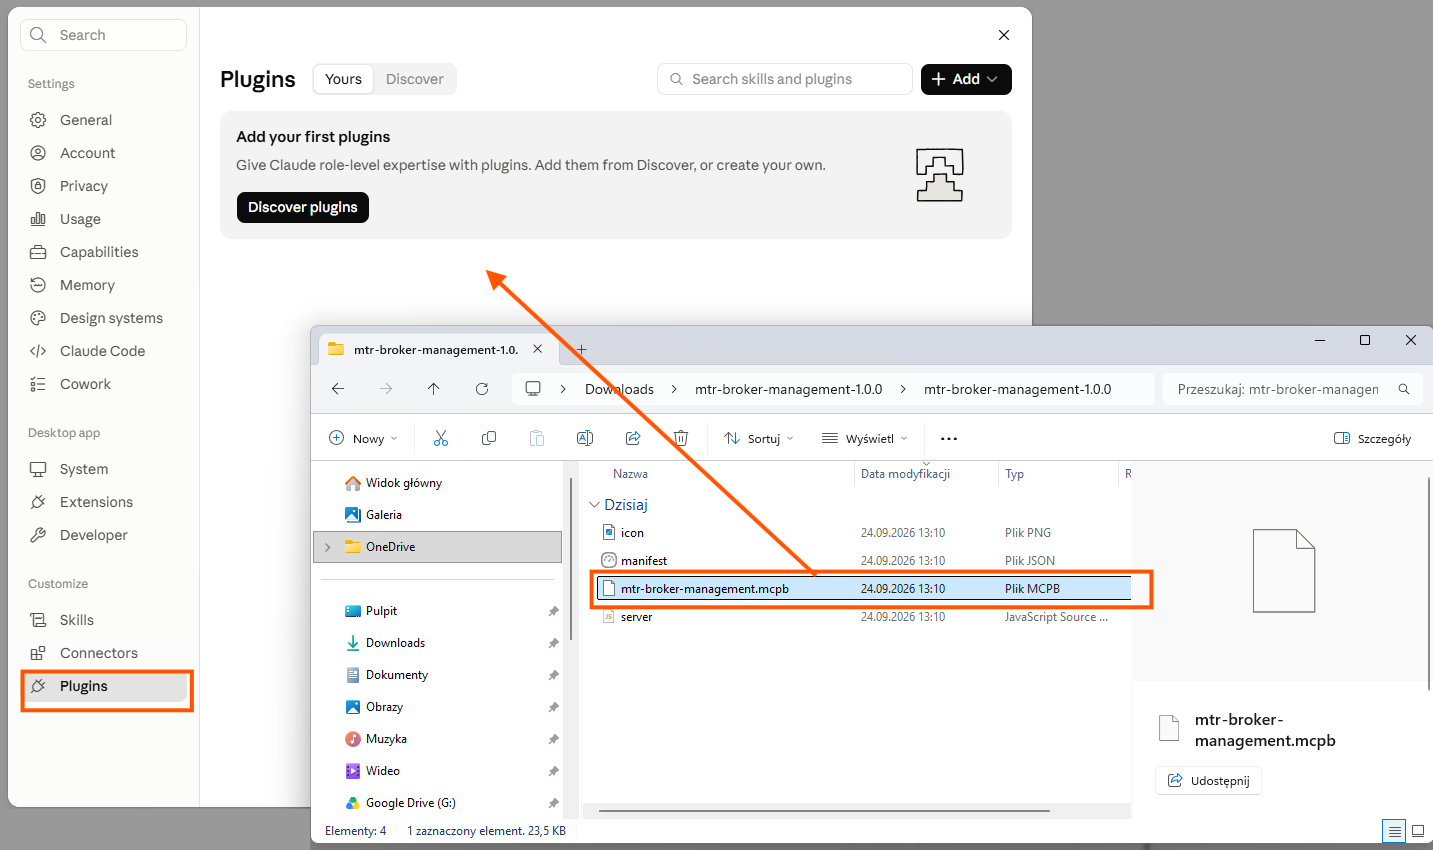Open the Add dropdown button
The width and height of the screenshot is (1433, 850).
pos(966,79)
